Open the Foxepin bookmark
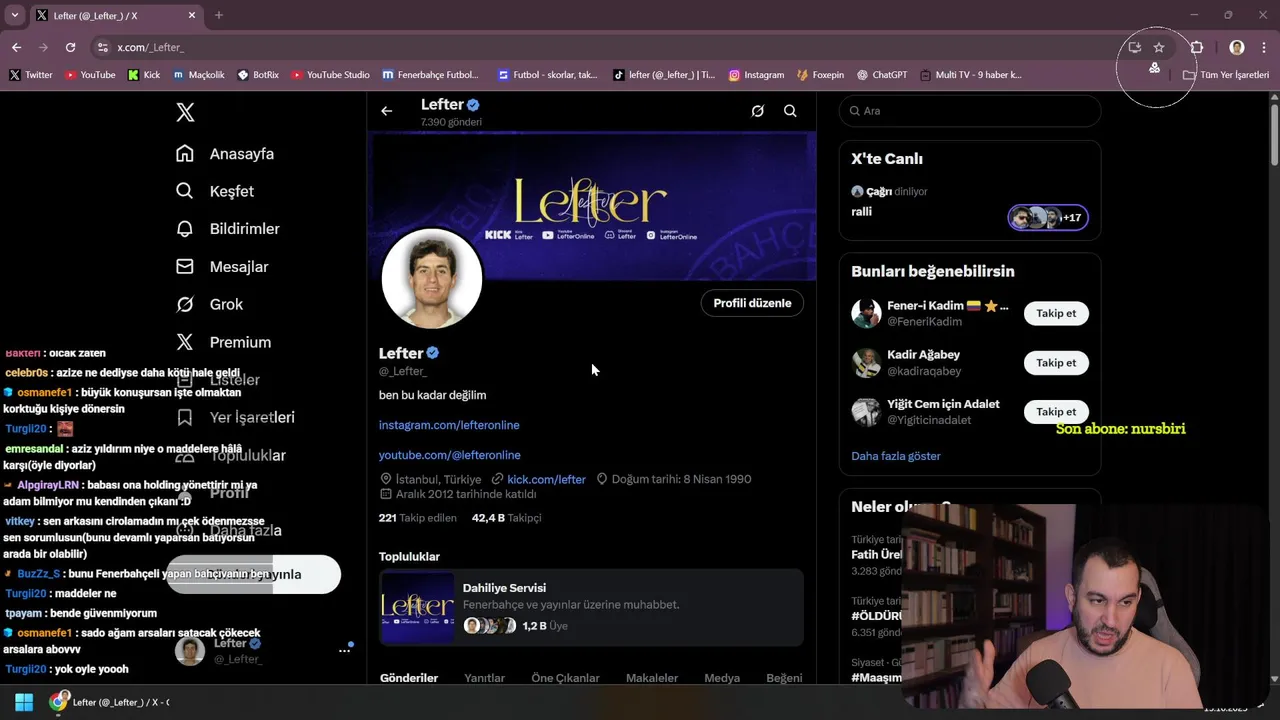The image size is (1280, 720). click(x=820, y=75)
